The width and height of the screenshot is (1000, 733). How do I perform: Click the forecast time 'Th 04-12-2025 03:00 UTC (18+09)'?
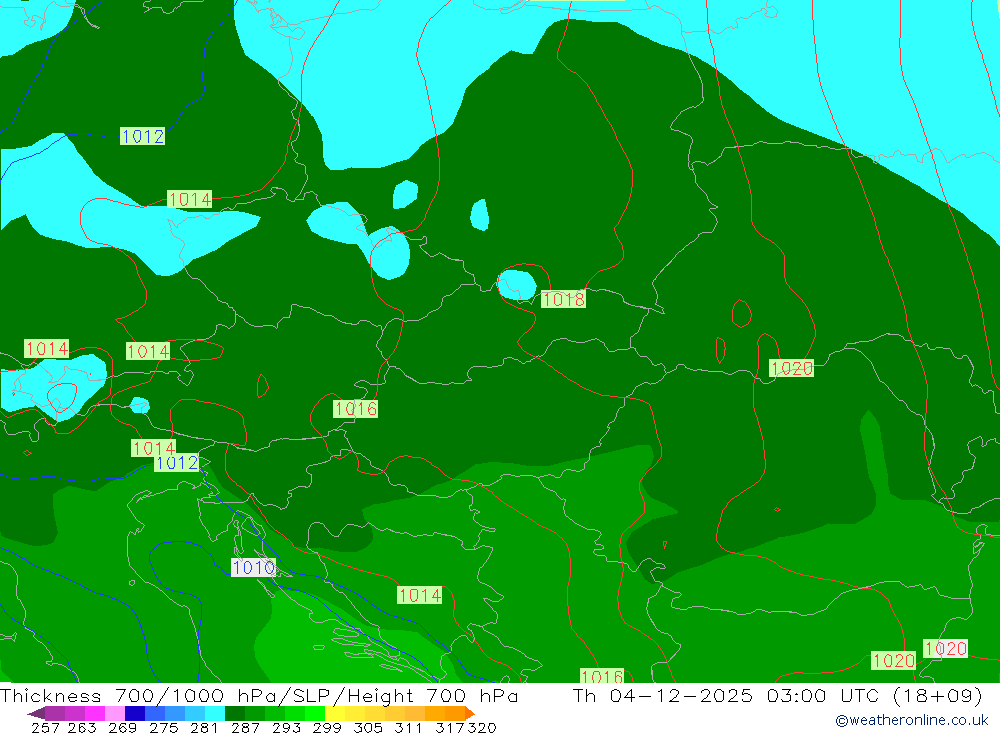coord(777,695)
